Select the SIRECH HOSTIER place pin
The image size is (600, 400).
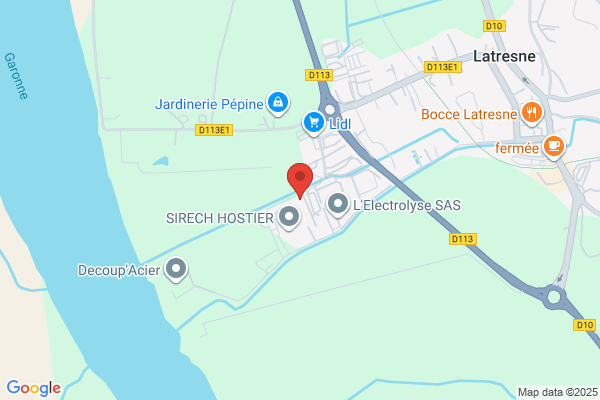(x=289, y=217)
